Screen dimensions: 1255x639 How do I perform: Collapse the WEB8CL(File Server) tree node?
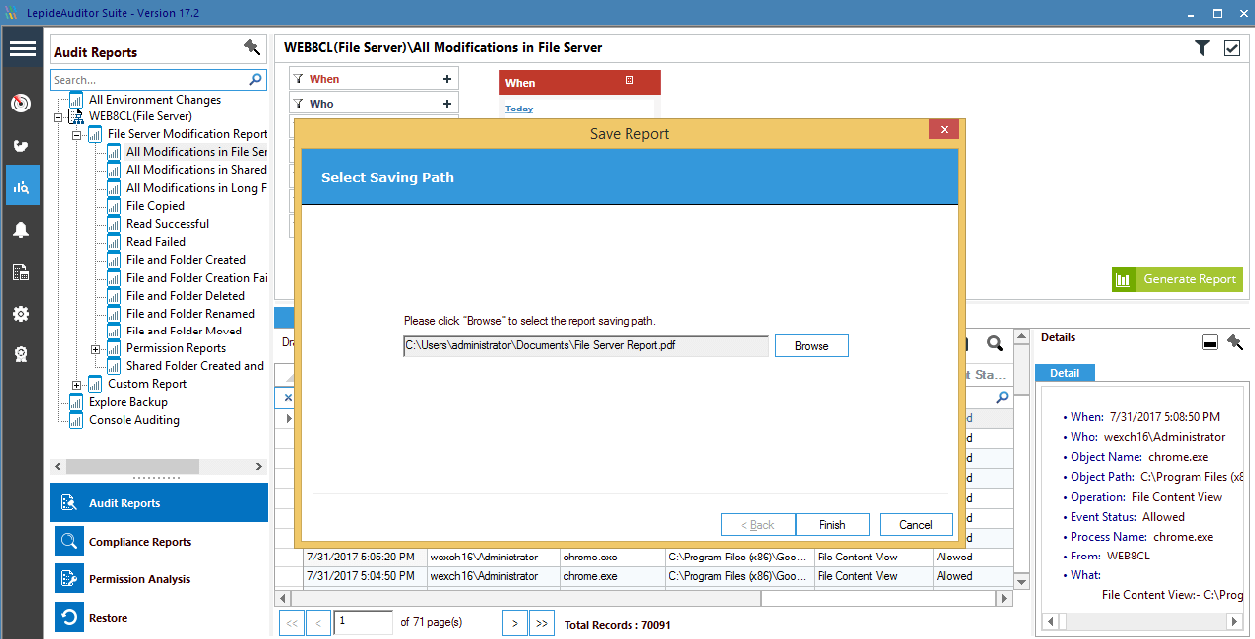coord(58,116)
